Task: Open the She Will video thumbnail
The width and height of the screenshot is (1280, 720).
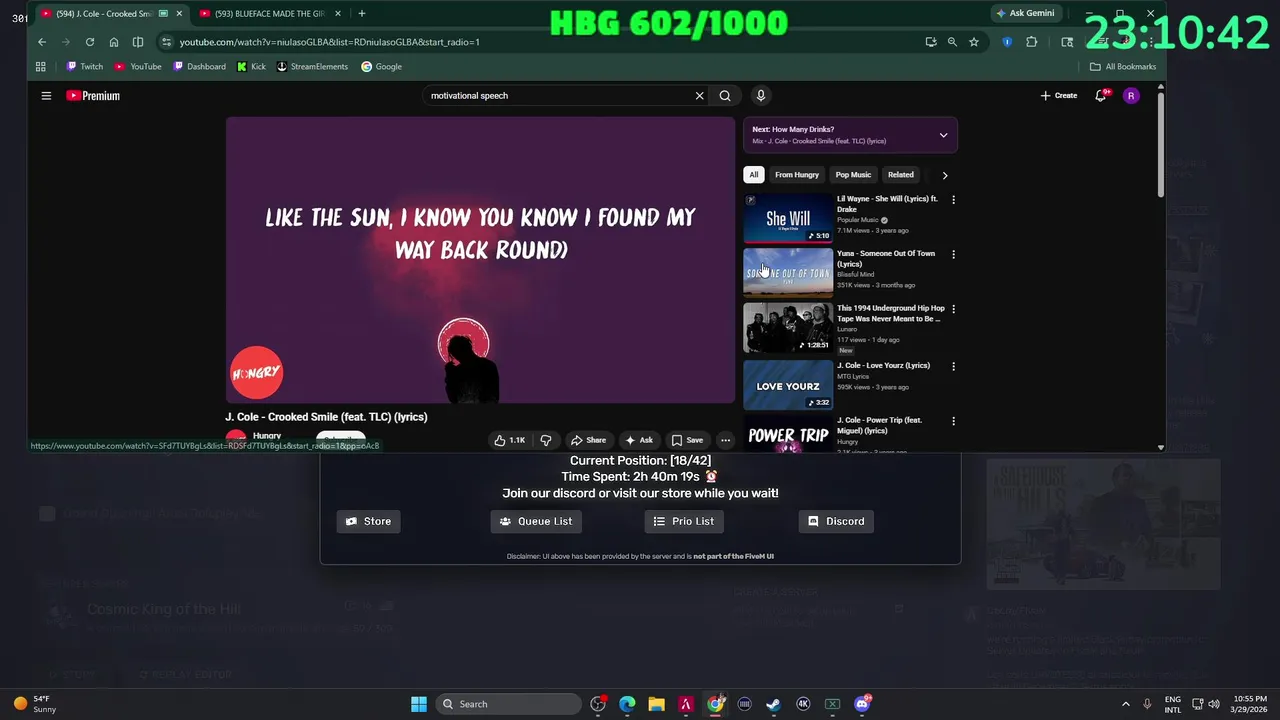Action: click(788, 218)
